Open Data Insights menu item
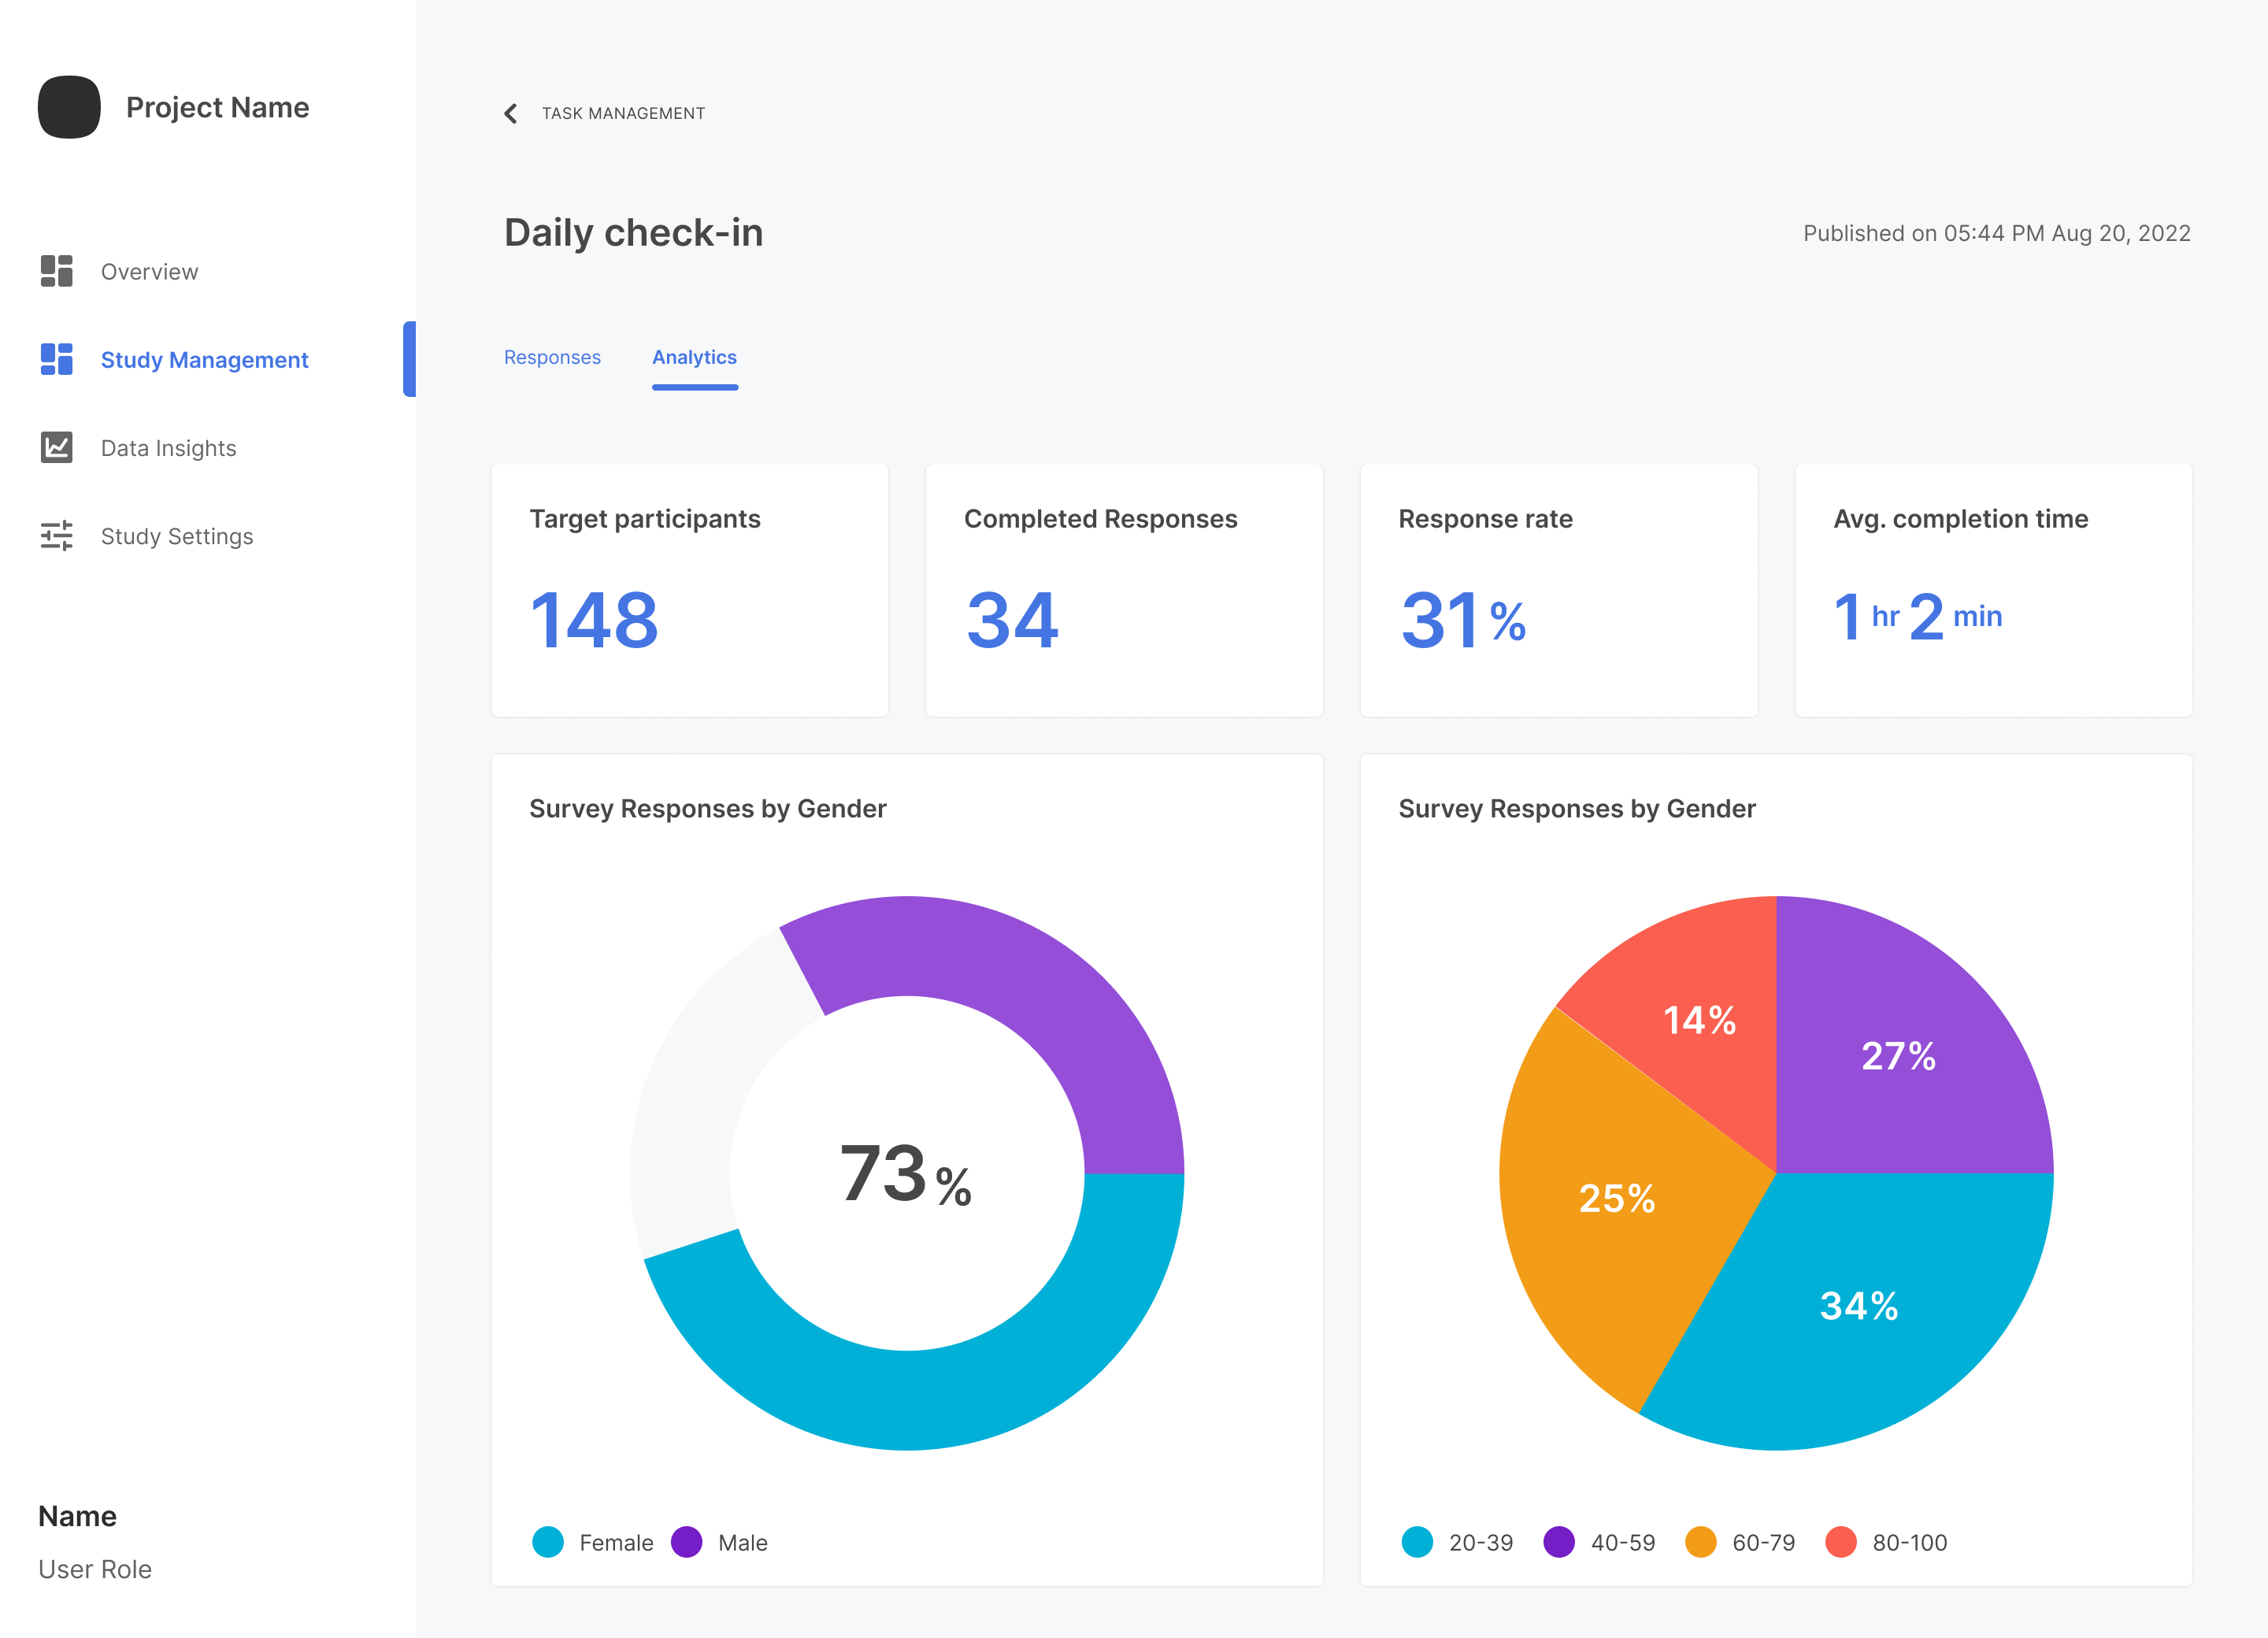2268x1638 pixels. pyautogui.click(x=168, y=448)
